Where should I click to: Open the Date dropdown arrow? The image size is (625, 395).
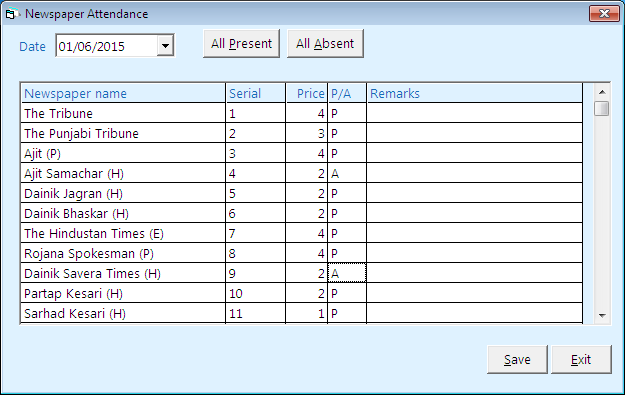(x=165, y=46)
